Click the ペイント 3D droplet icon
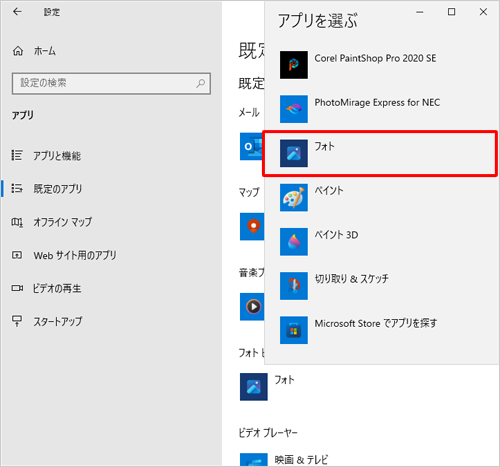The height and width of the screenshot is (467, 500). point(294,242)
